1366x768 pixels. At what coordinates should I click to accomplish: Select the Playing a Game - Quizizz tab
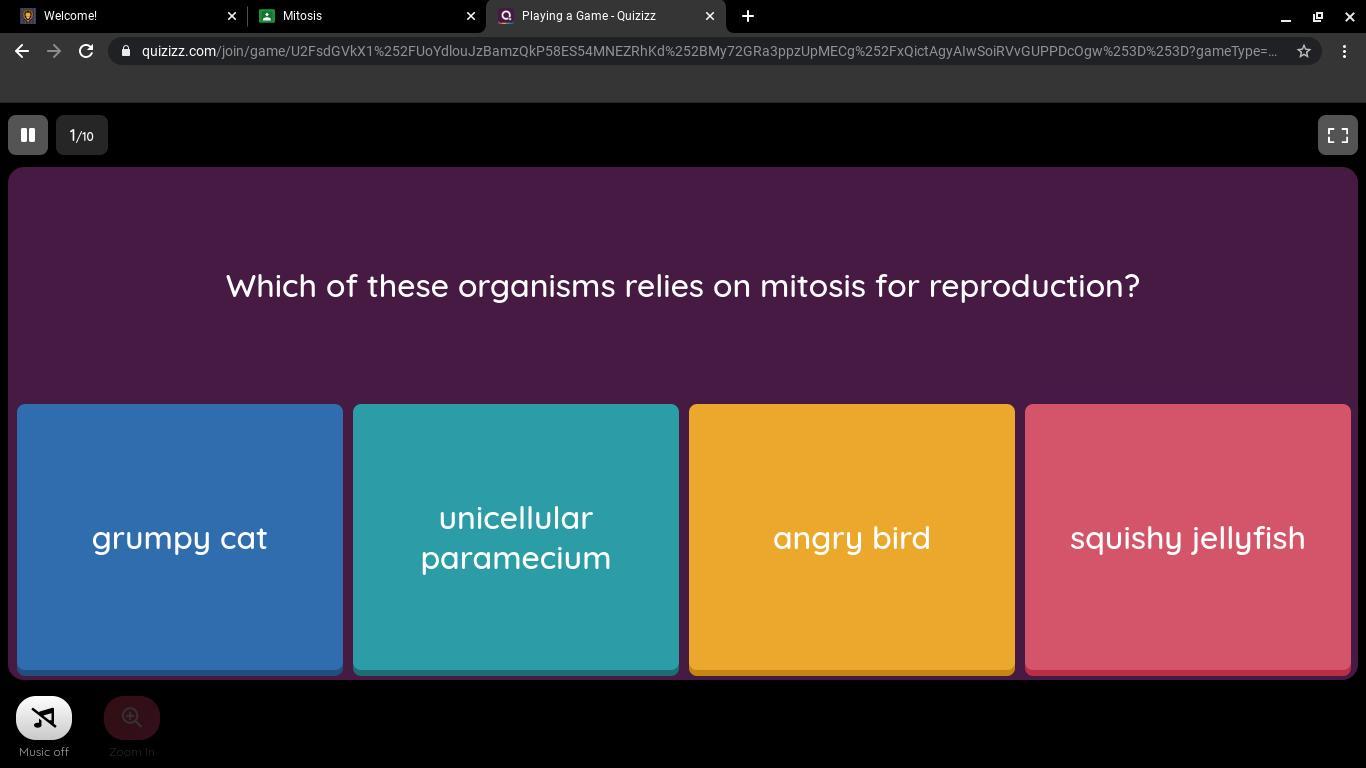(x=605, y=16)
